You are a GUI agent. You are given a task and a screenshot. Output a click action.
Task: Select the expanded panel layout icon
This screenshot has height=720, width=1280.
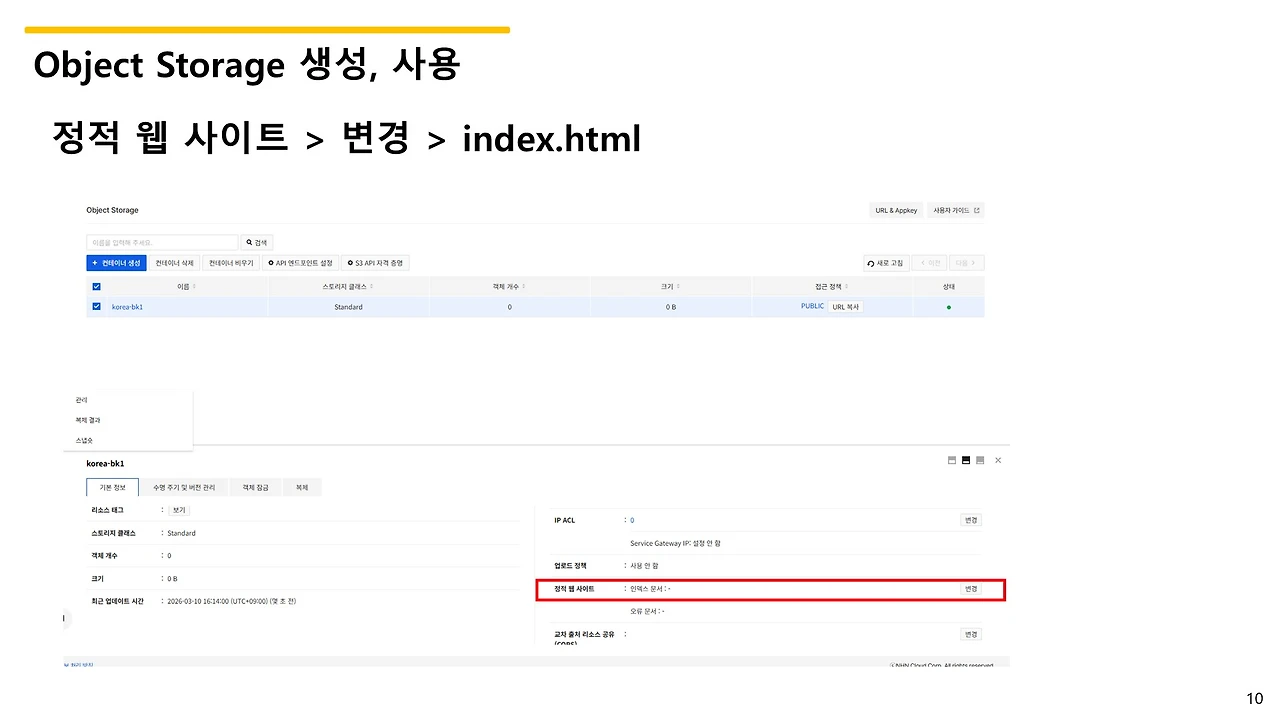(966, 460)
